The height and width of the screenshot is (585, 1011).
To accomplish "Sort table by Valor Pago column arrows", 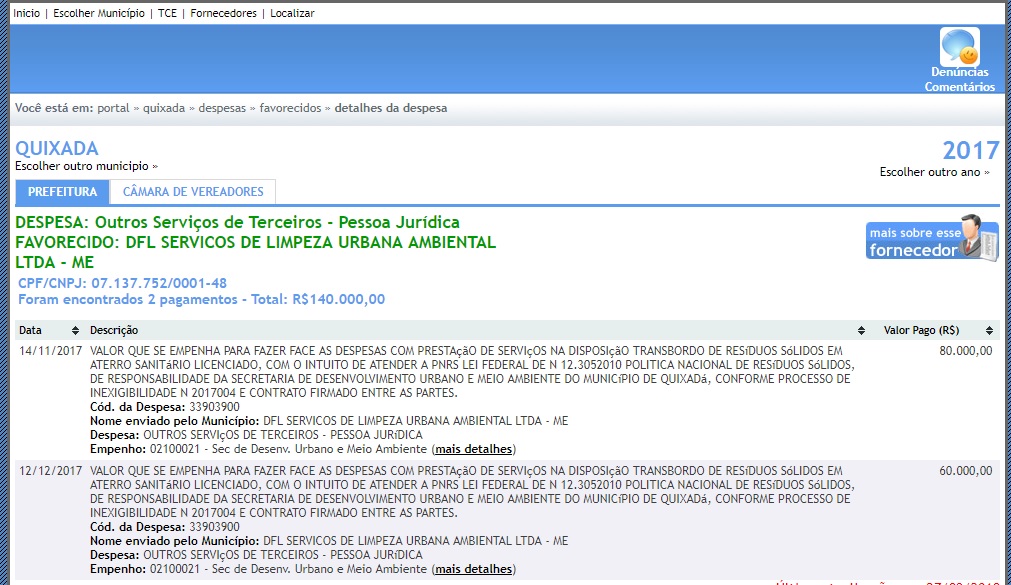I will tap(990, 330).
